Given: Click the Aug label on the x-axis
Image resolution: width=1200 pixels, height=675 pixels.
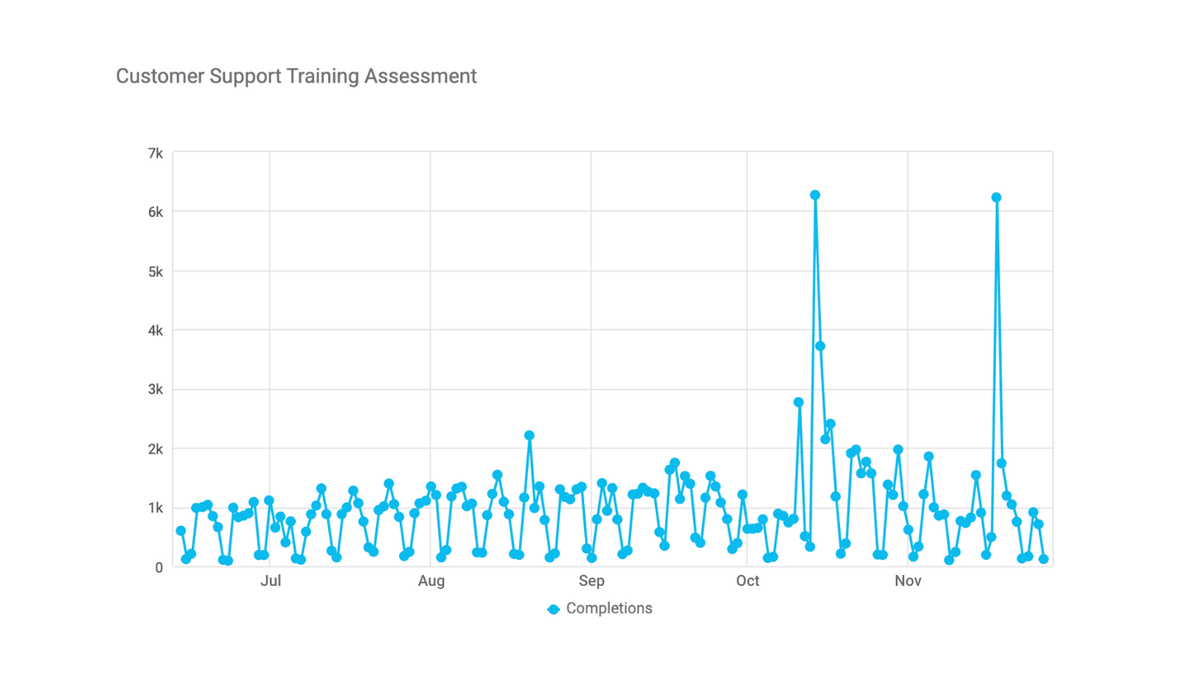Looking at the screenshot, I should pyautogui.click(x=431, y=581).
